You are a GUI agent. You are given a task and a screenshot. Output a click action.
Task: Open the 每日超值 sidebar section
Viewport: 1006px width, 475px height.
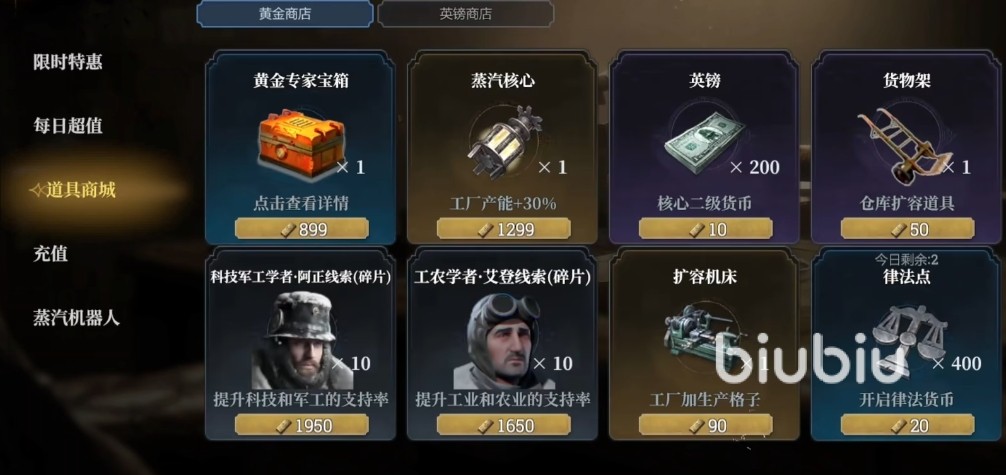click(x=68, y=126)
